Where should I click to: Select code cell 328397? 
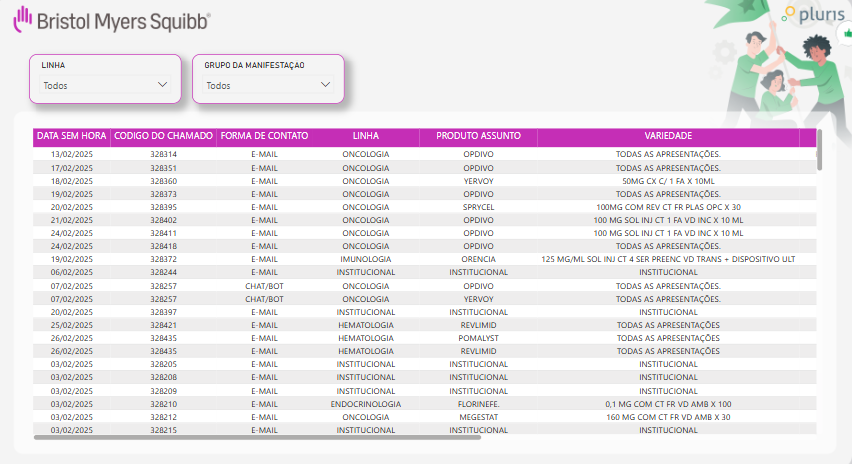pyautogui.click(x=164, y=312)
